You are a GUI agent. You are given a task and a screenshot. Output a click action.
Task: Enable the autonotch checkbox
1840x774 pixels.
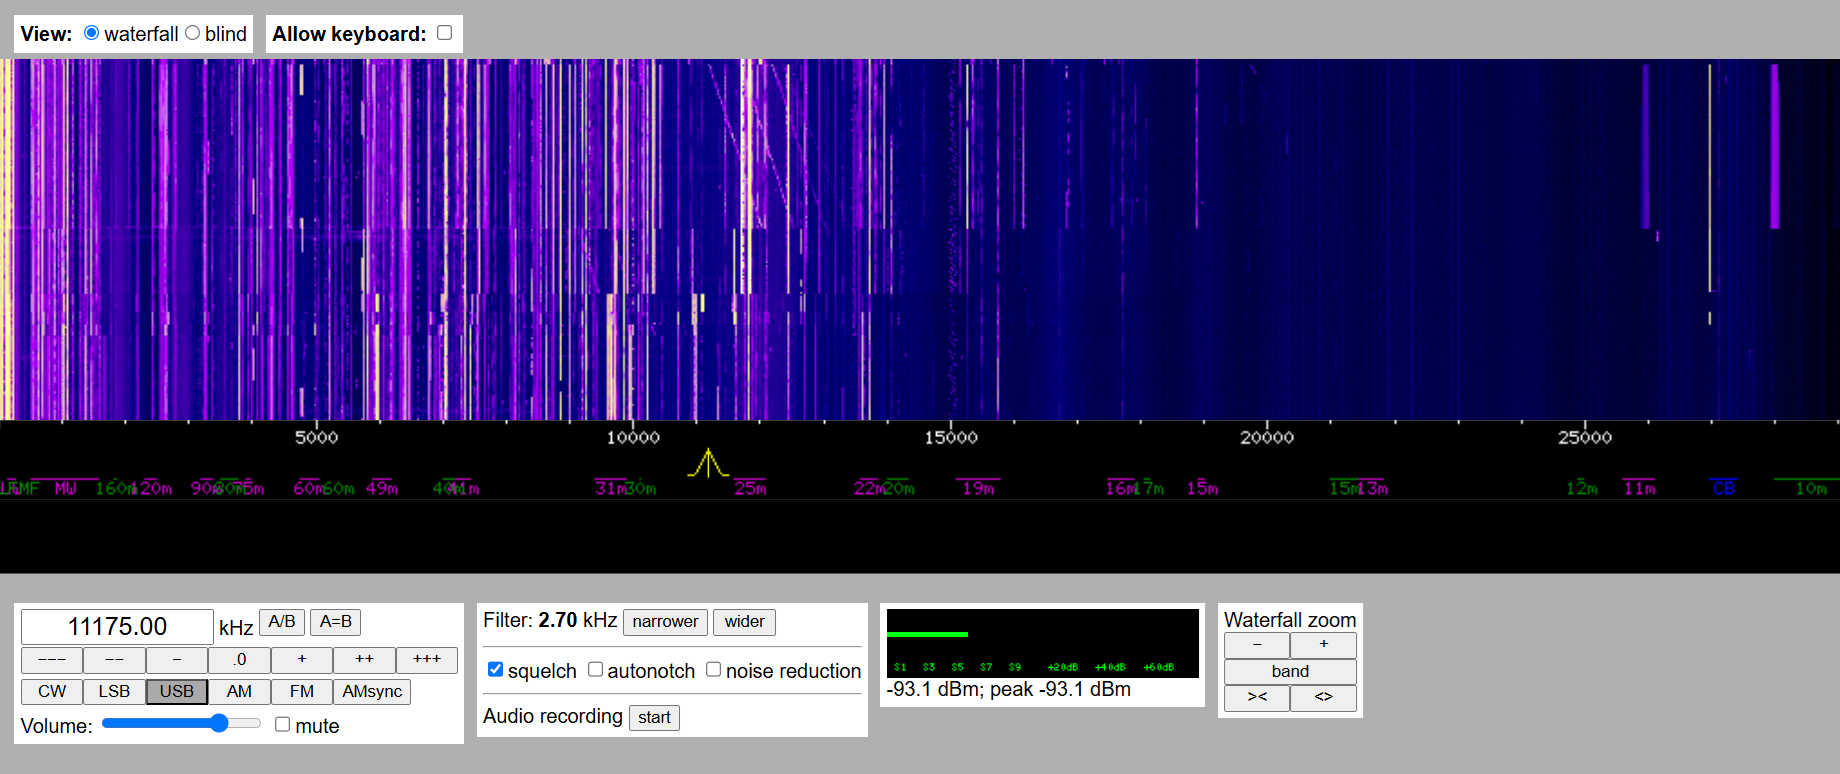(595, 669)
